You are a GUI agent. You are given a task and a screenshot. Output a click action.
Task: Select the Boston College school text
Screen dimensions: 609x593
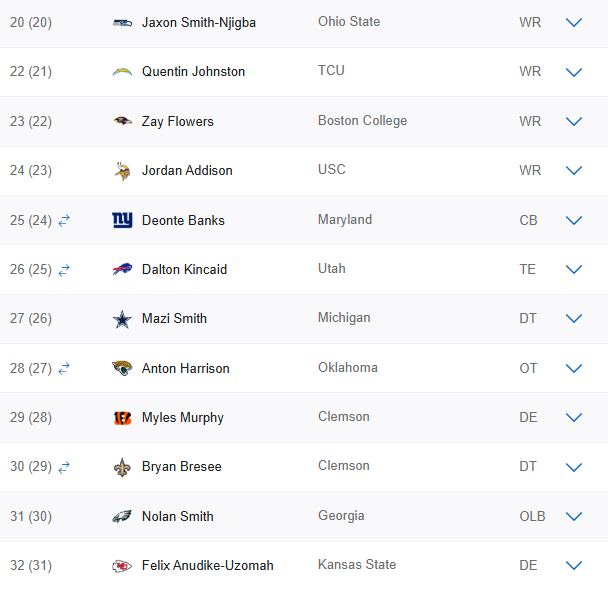[x=362, y=121]
